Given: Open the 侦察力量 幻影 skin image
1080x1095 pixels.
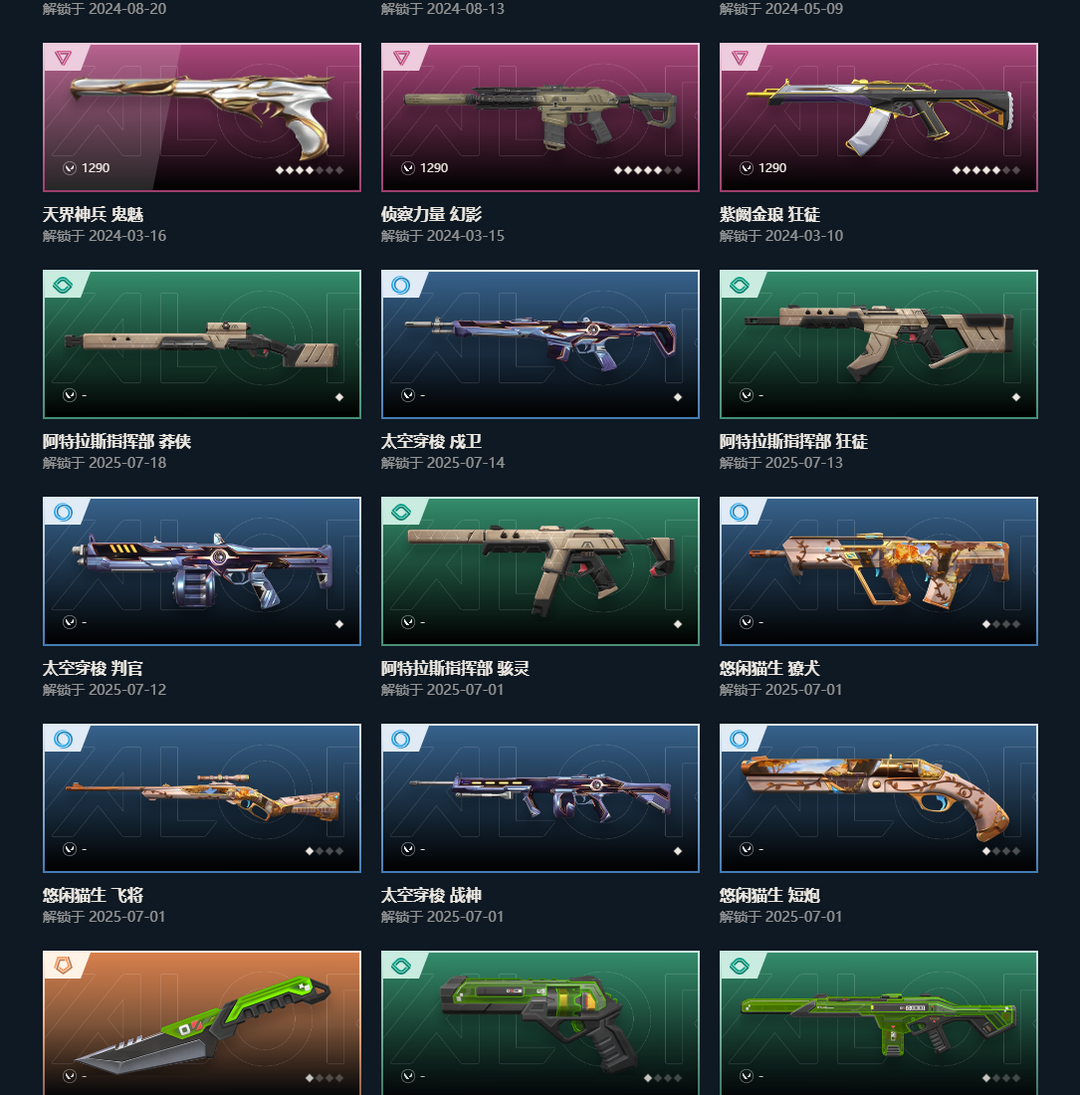Looking at the screenshot, I should point(540,117).
